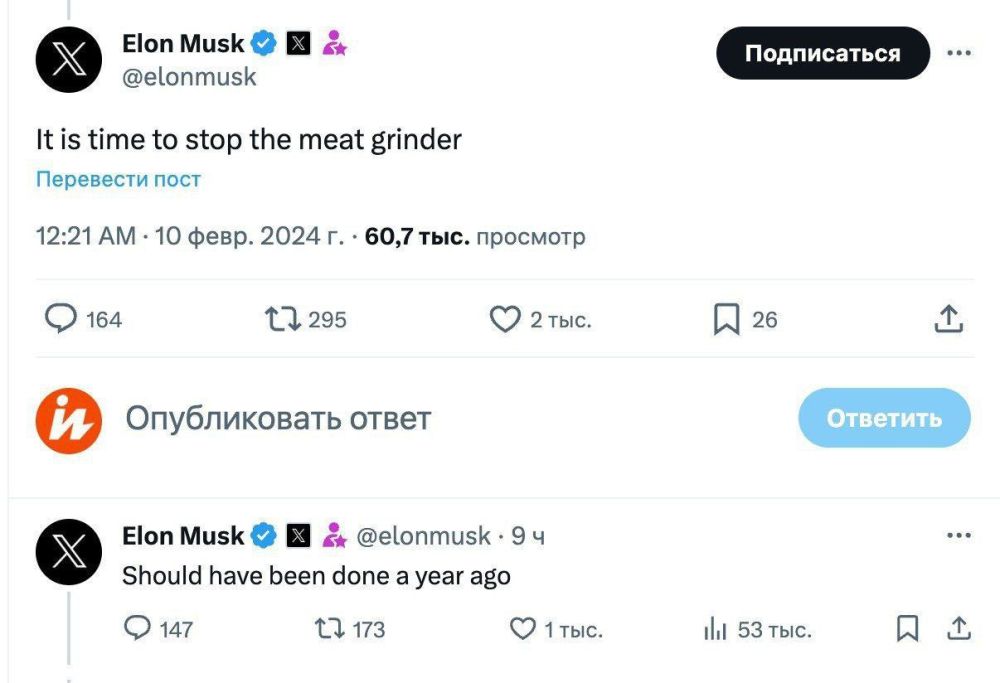Click the Перевести пост link
1000x683 pixels.
[x=118, y=178]
